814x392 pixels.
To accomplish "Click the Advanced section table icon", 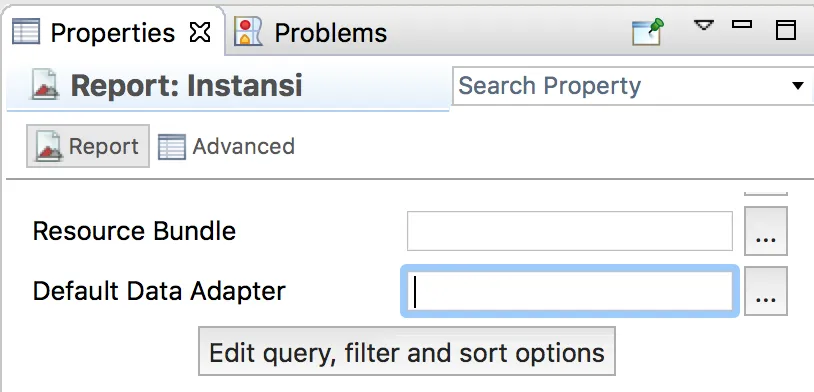I will [x=171, y=146].
